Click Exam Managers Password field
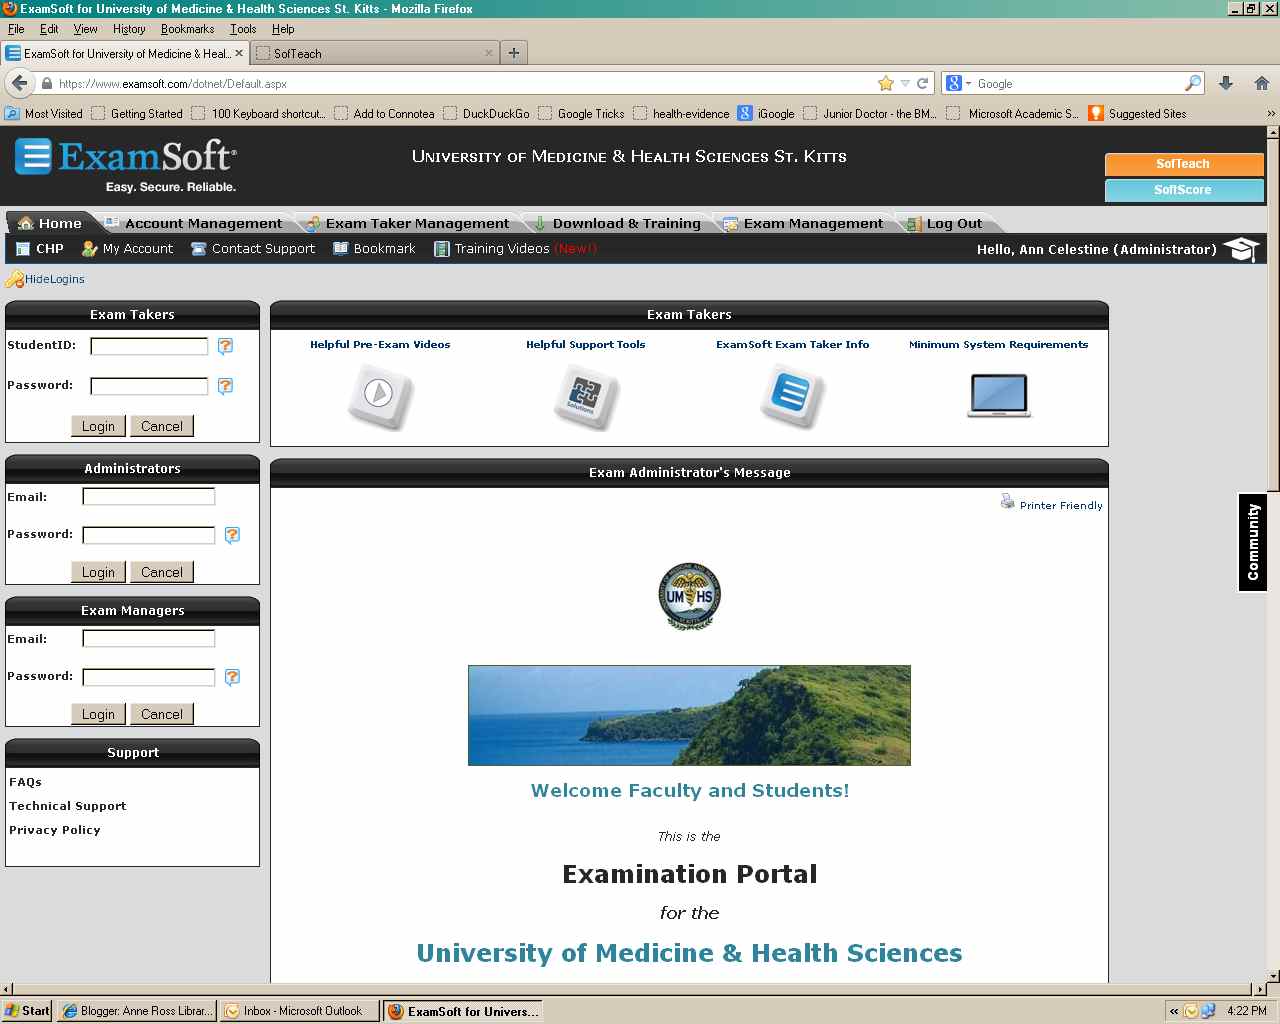The width and height of the screenshot is (1280, 1024). pyautogui.click(x=149, y=677)
